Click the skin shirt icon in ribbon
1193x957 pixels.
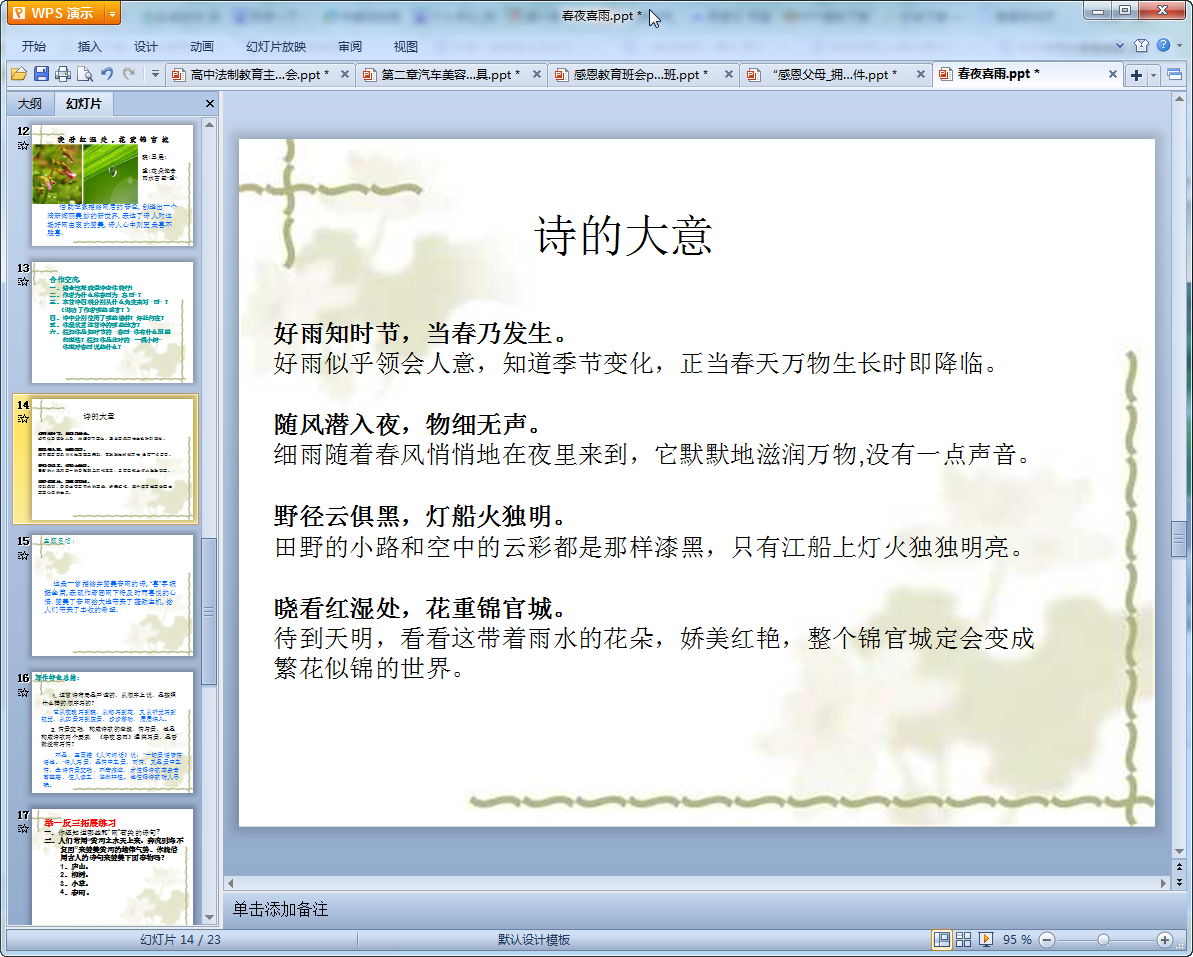coord(1141,46)
